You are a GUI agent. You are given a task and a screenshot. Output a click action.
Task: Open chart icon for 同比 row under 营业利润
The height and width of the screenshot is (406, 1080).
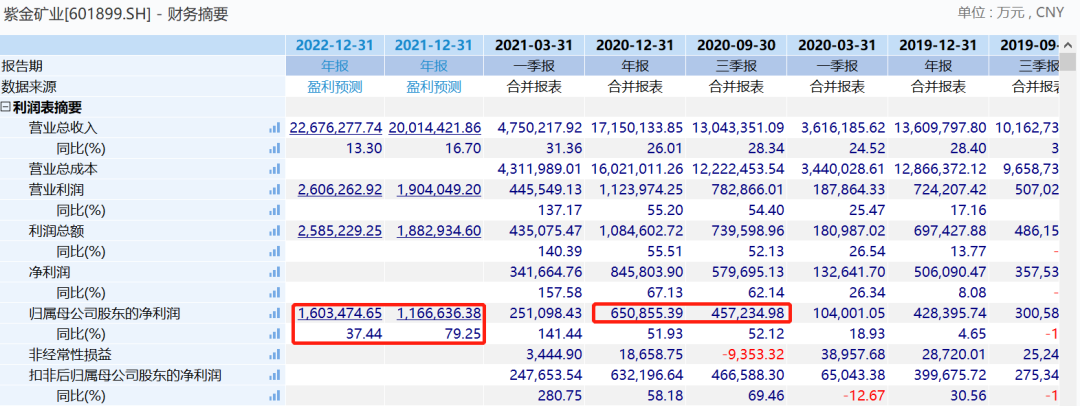[275, 210]
